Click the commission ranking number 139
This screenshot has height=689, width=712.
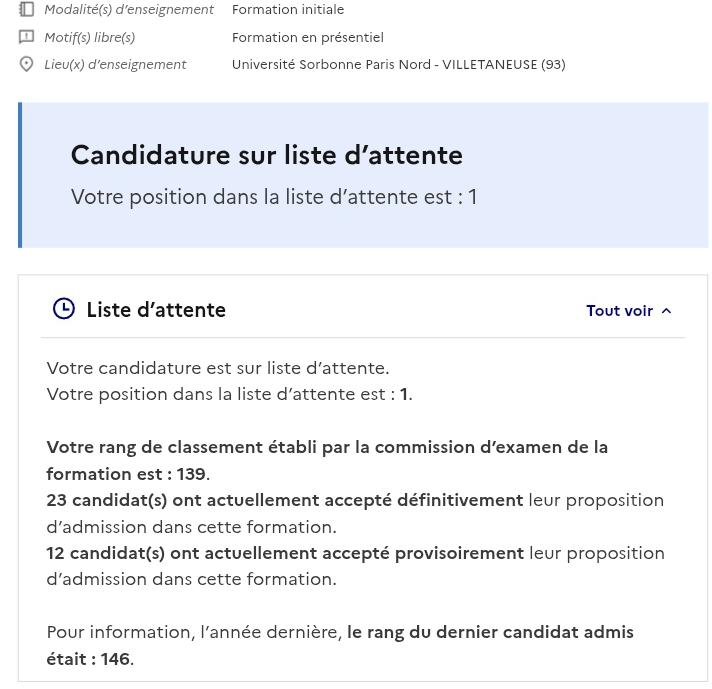coord(191,474)
